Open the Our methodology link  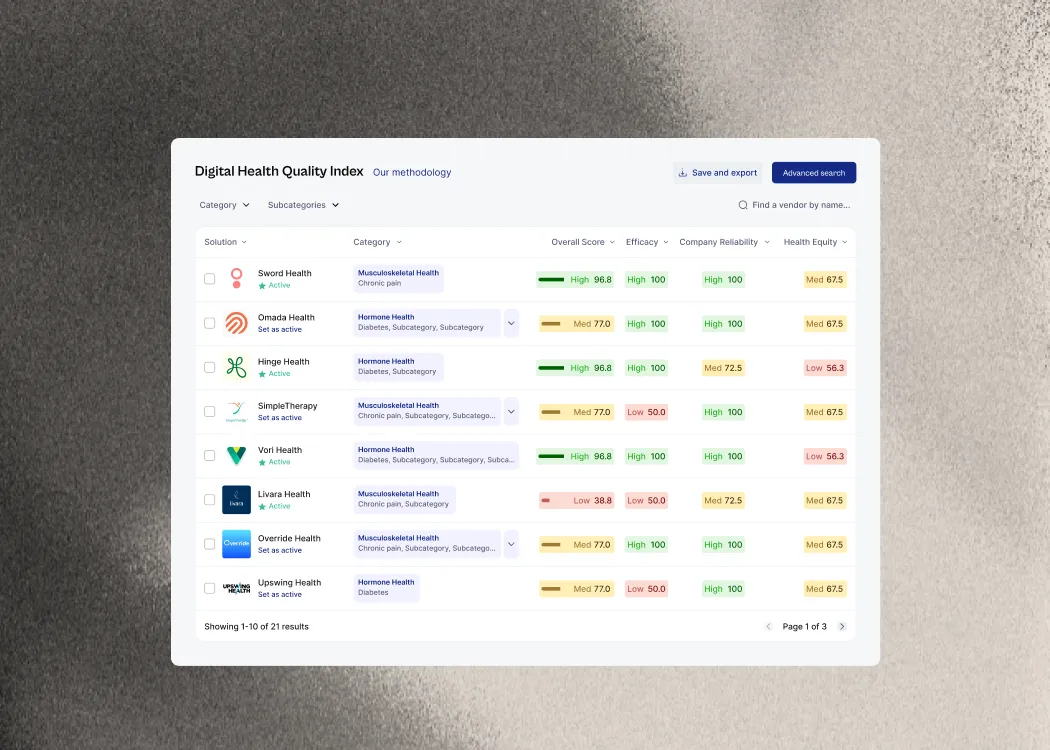pos(412,172)
